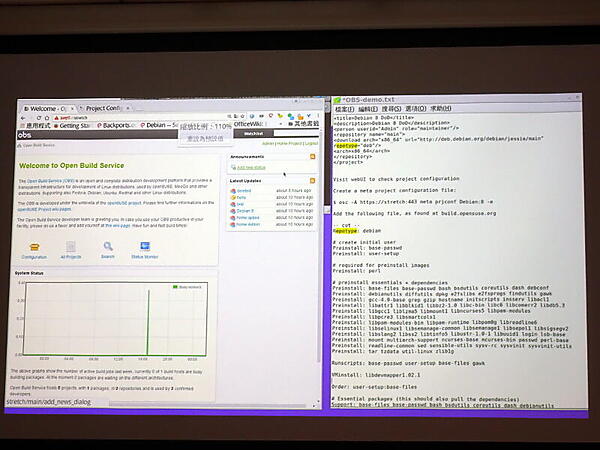Open the Debian bookmark

point(159,125)
